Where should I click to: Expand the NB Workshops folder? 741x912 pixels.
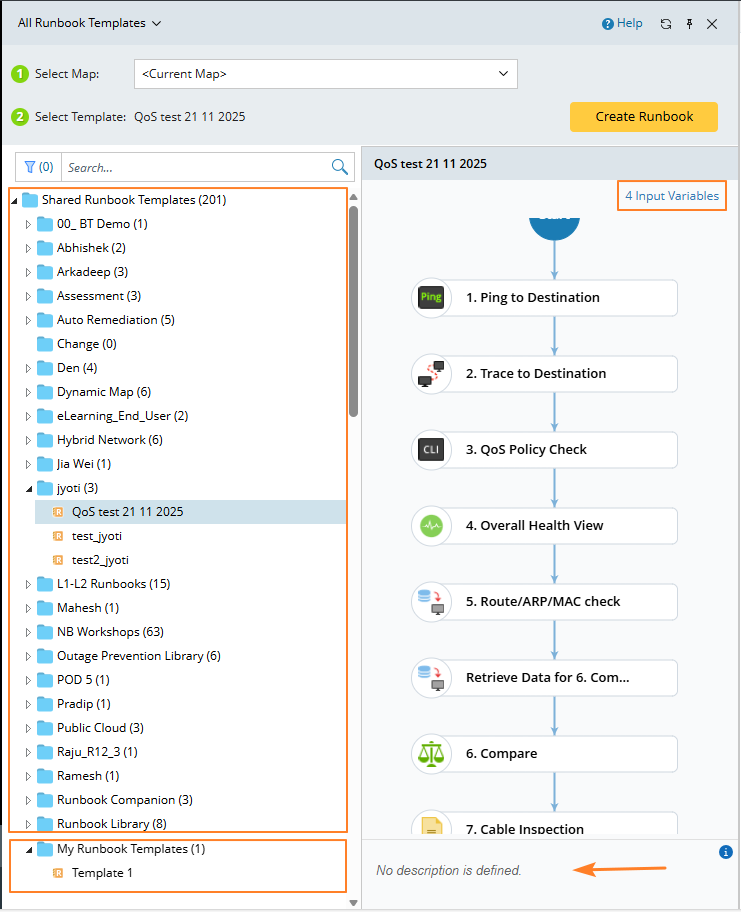click(x=28, y=632)
